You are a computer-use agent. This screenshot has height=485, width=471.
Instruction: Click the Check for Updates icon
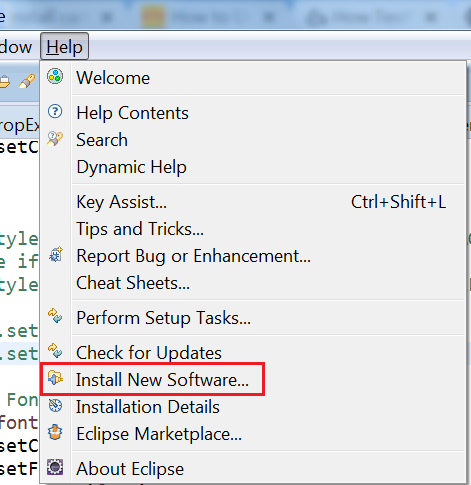click(55, 351)
